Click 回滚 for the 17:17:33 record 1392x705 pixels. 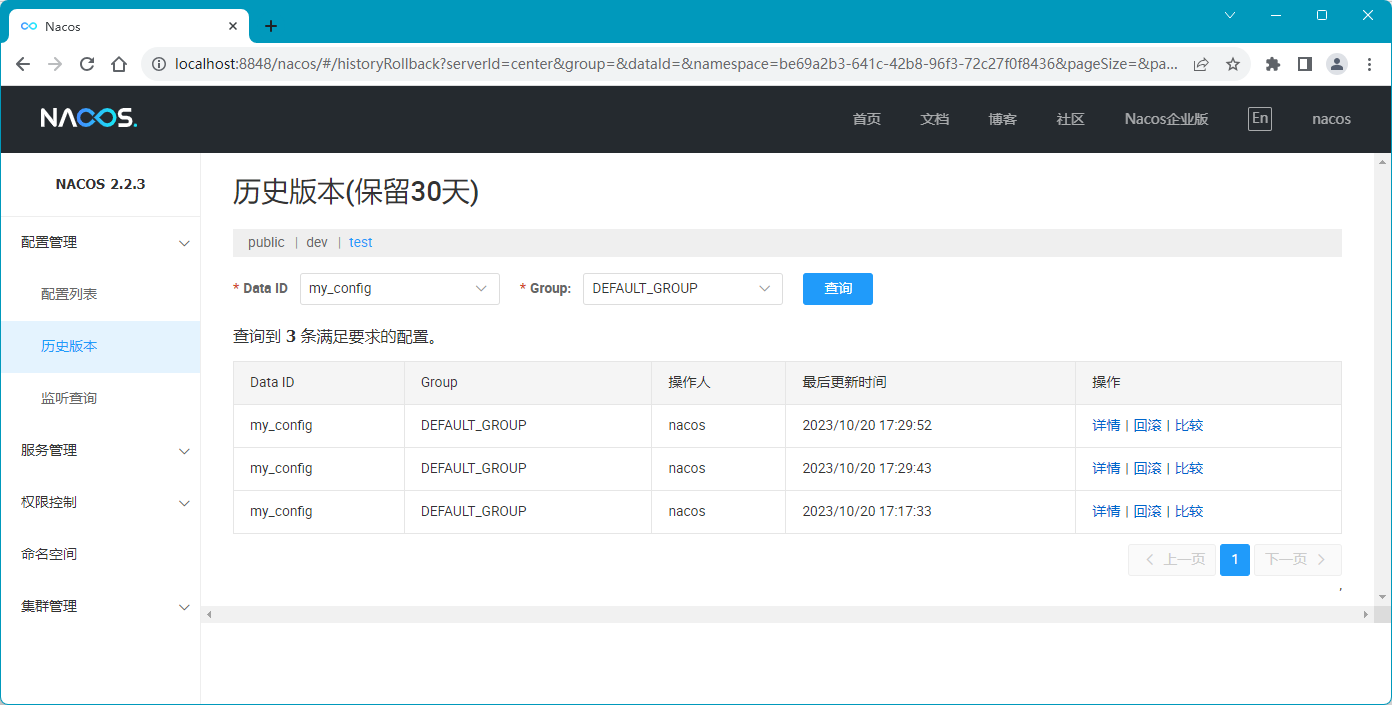pyautogui.click(x=1147, y=511)
